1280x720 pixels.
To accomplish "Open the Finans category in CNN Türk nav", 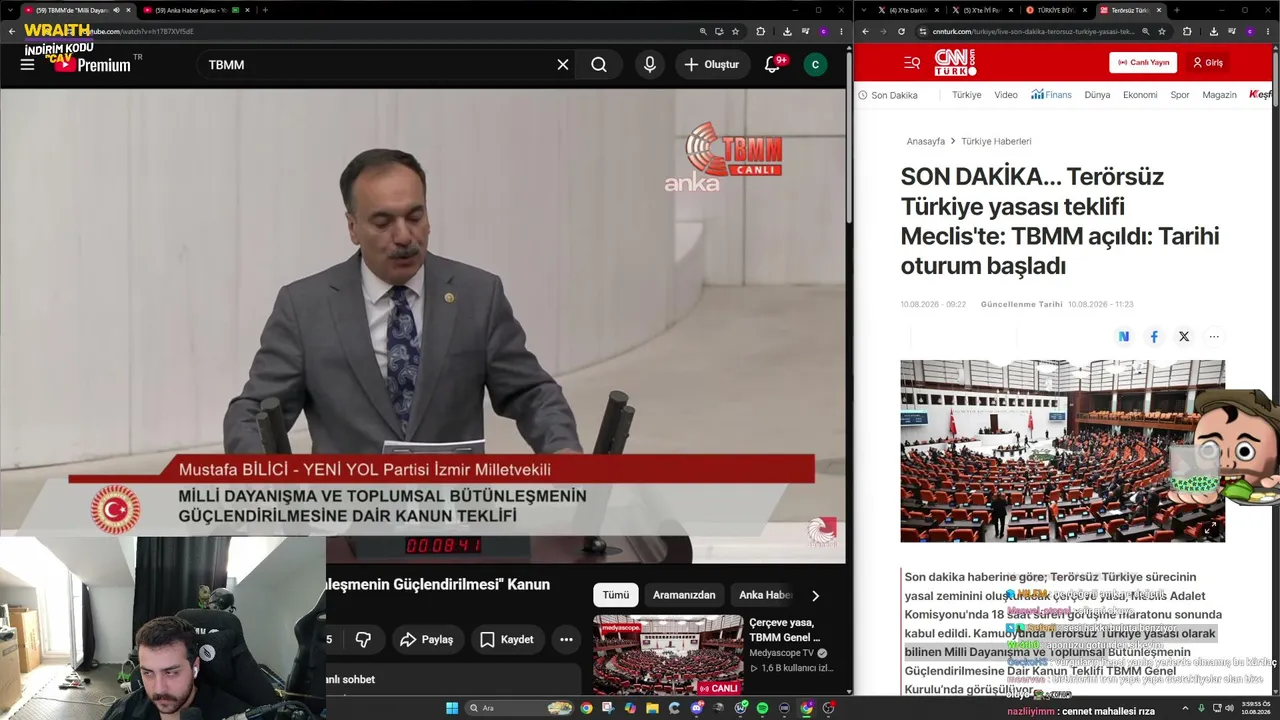I will coord(1052,95).
